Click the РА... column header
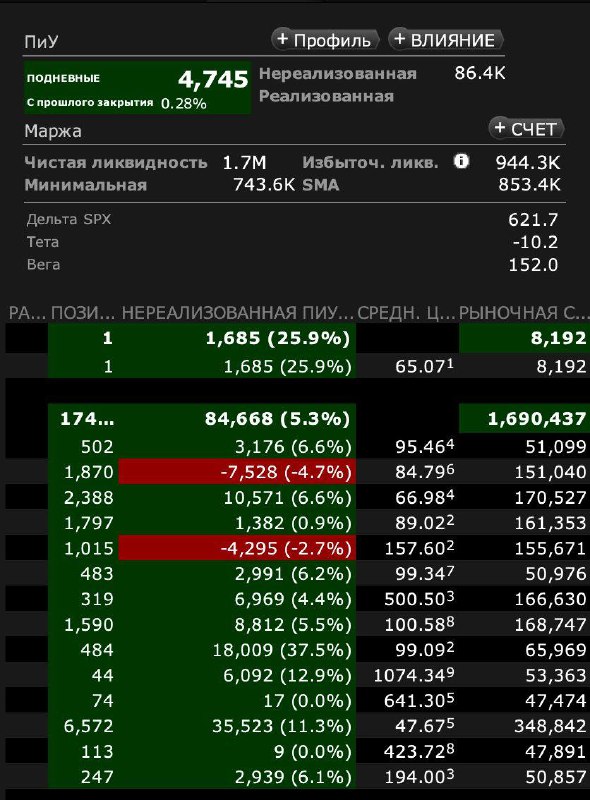 27,313
